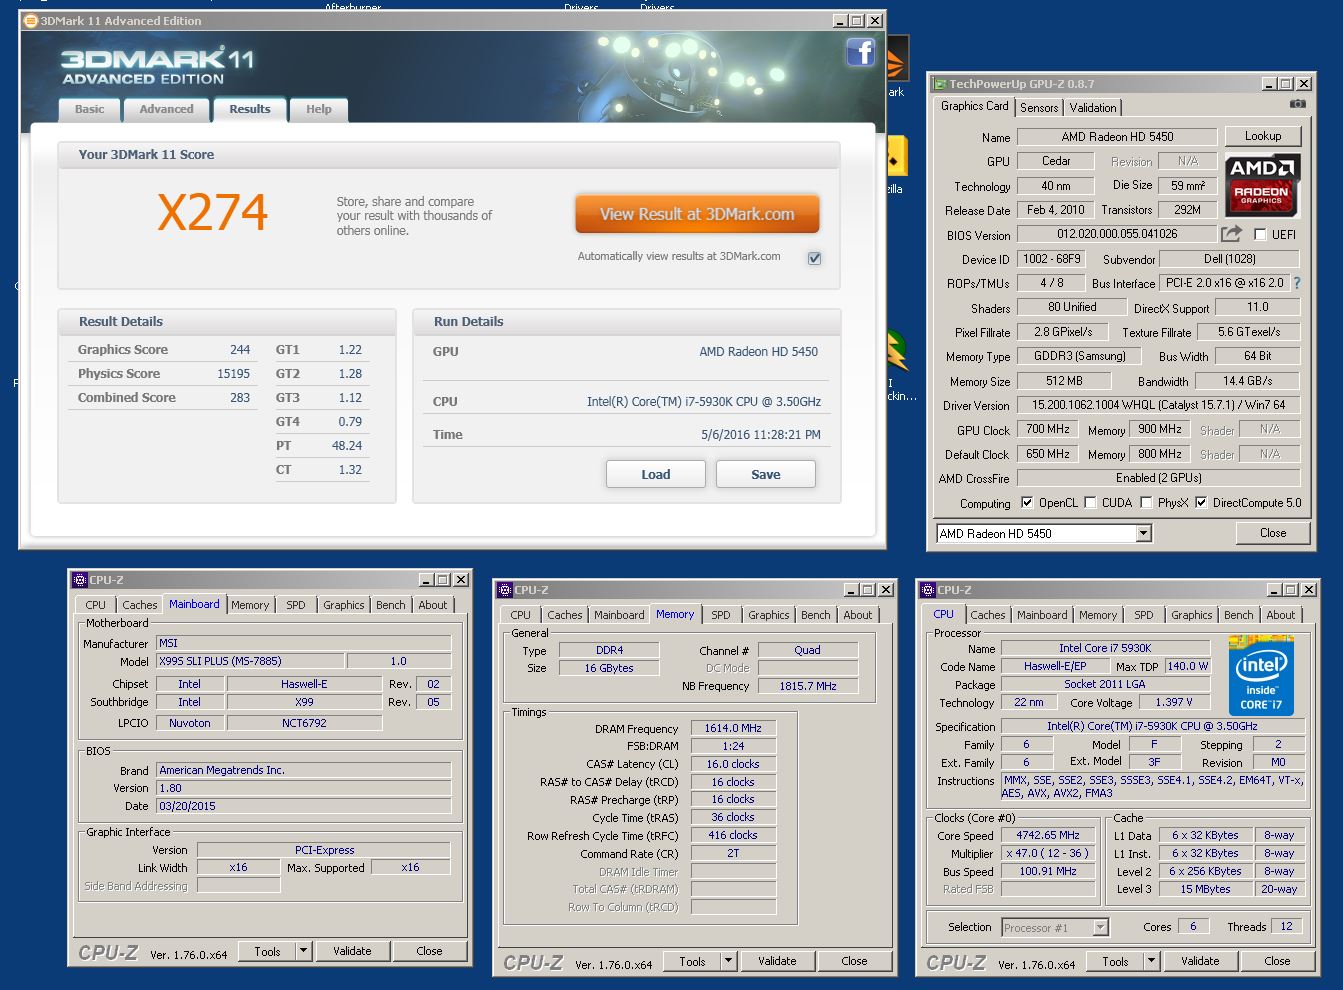
Task: Open Tools dropdown arrow in Memory CPU-Z
Action: (x=728, y=961)
